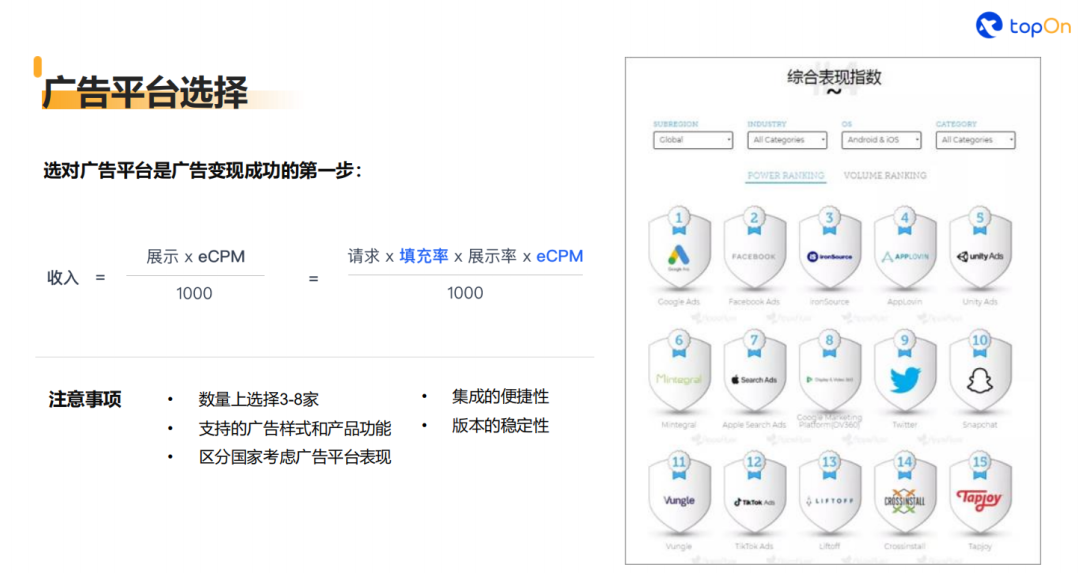Open the Liftoff rank 13 badge
This screenshot has width=1080, height=573.
click(829, 494)
